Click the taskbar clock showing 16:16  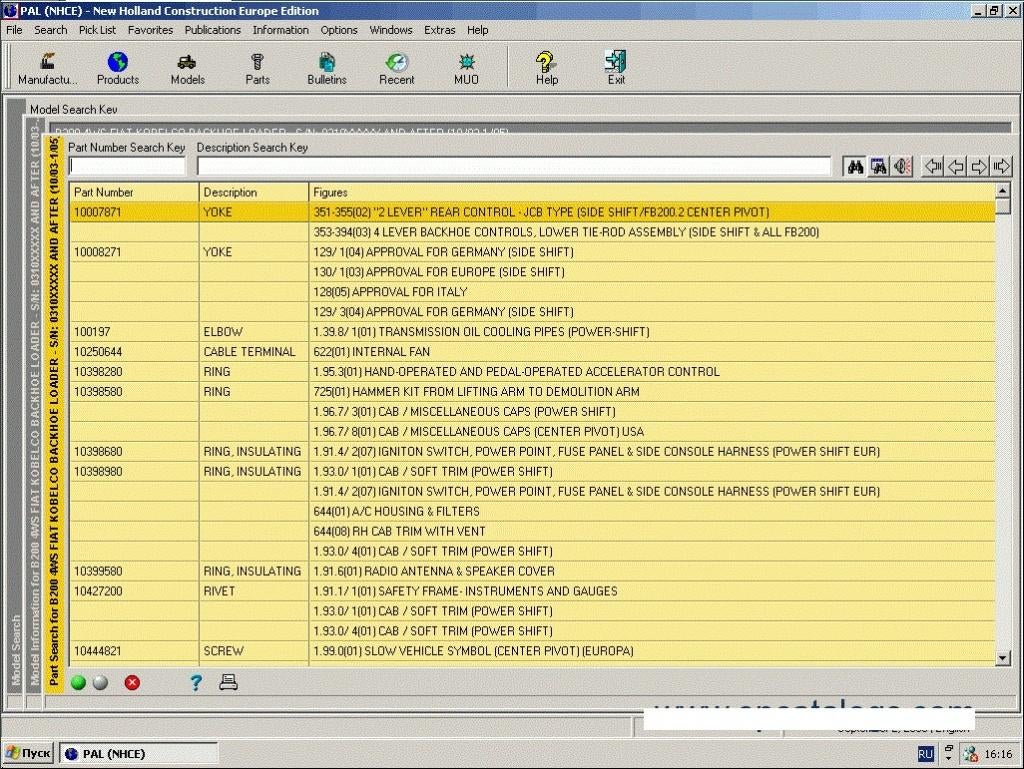(998, 754)
